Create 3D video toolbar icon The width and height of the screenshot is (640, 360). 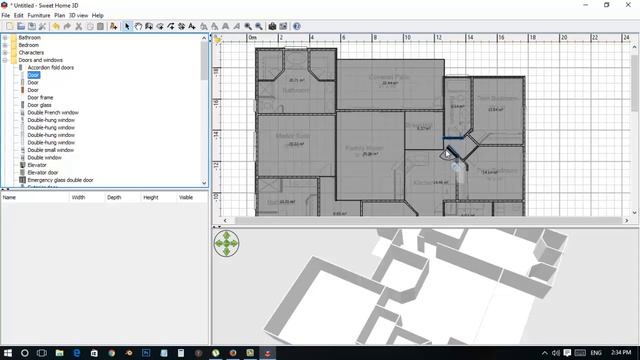pos(283,27)
